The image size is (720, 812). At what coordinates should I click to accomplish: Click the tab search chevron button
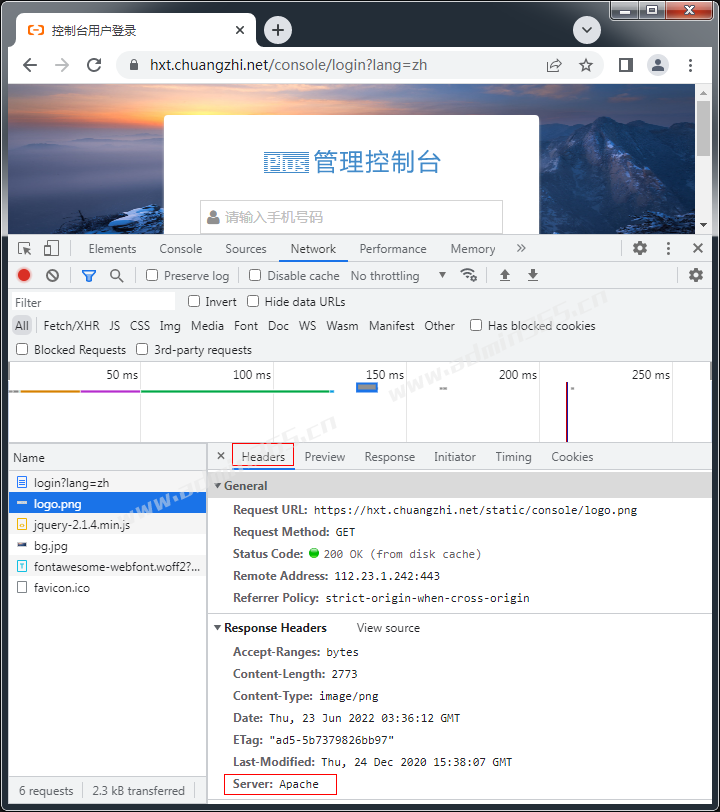pyautogui.click(x=587, y=30)
